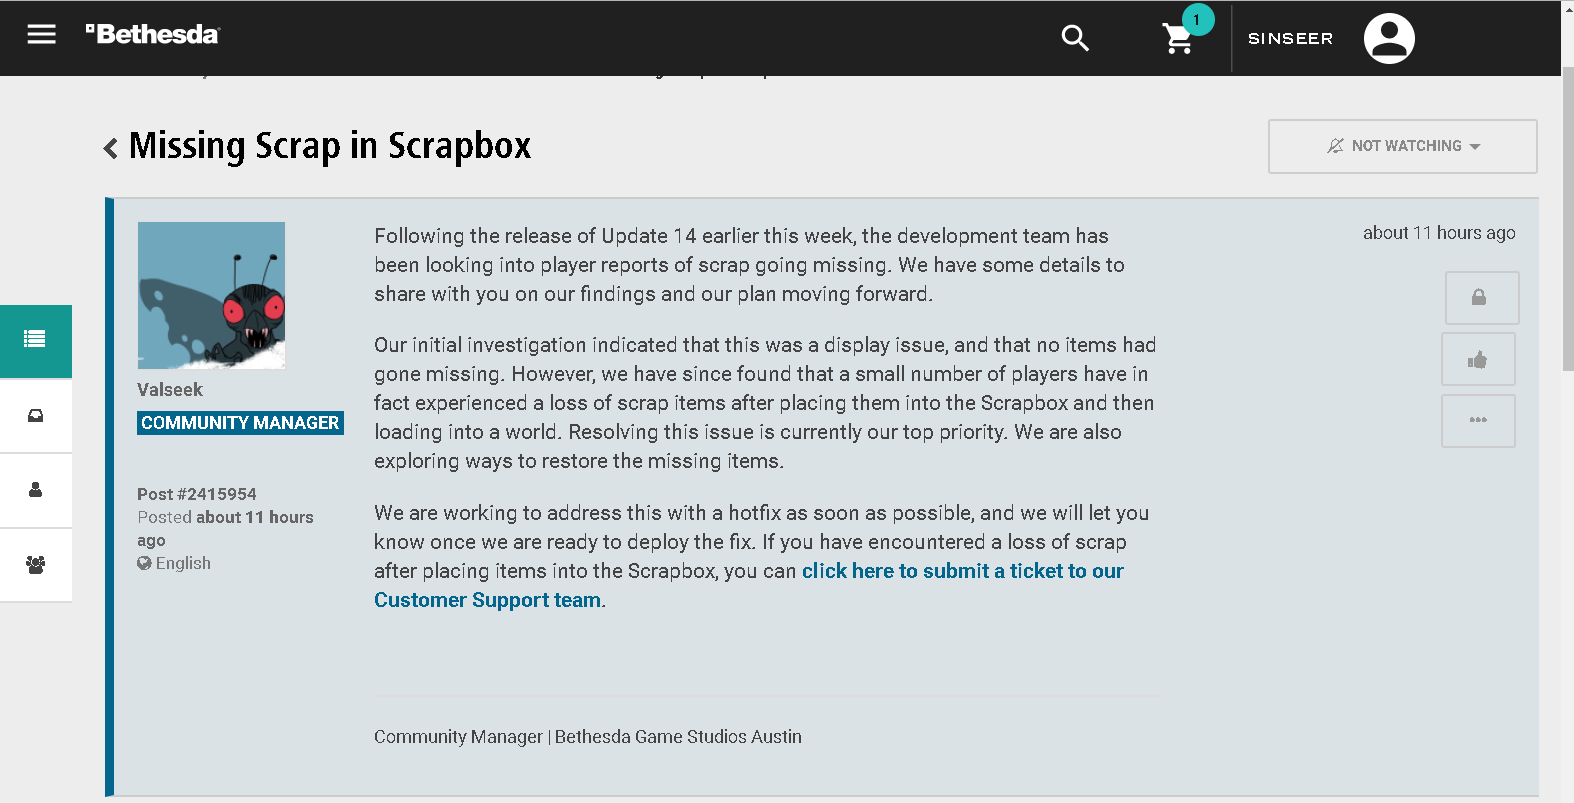1574x803 pixels.
Task: Click the page vertical scrollbar
Action: (x=1567, y=220)
